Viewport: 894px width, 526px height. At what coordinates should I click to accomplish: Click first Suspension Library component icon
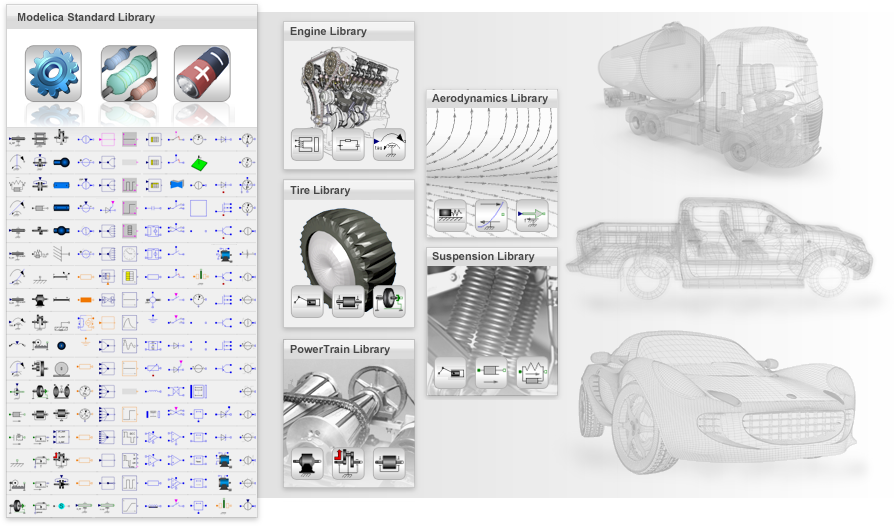(450, 372)
